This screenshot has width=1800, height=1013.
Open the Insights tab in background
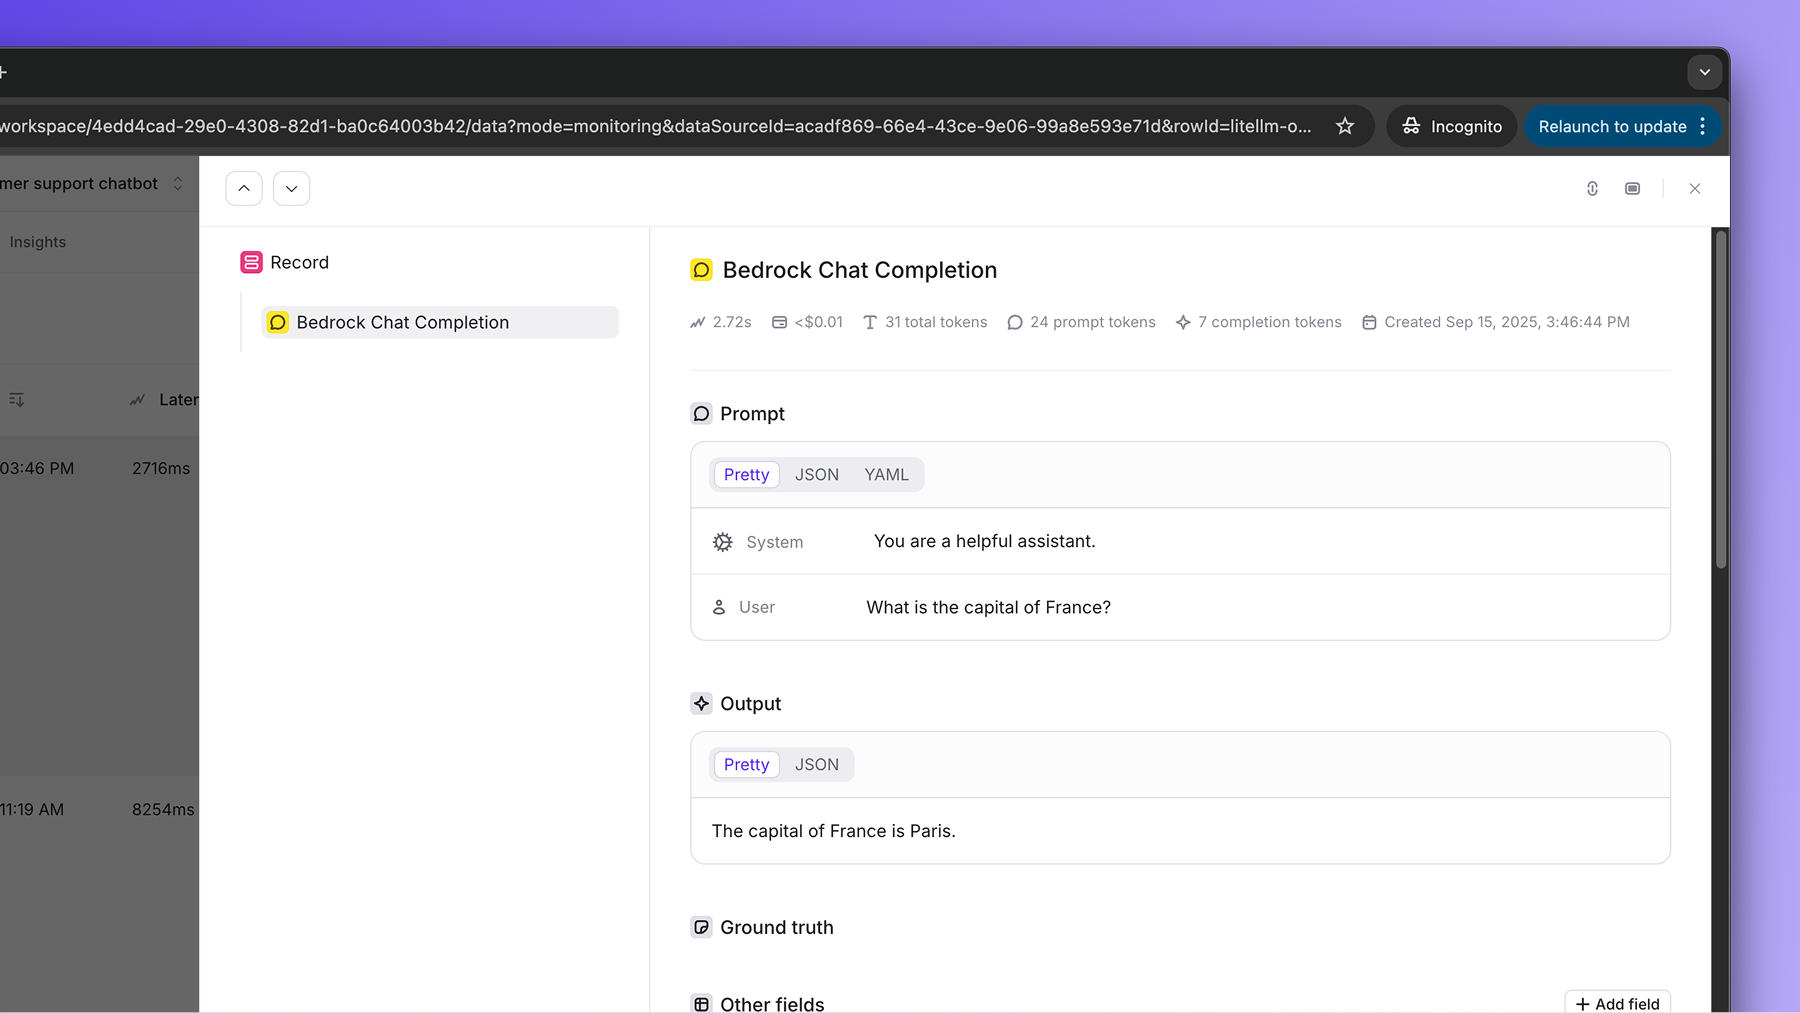(x=38, y=242)
